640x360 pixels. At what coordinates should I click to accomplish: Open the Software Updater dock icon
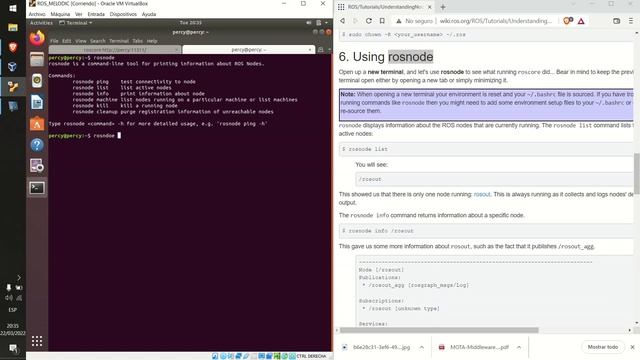click(x=37, y=166)
